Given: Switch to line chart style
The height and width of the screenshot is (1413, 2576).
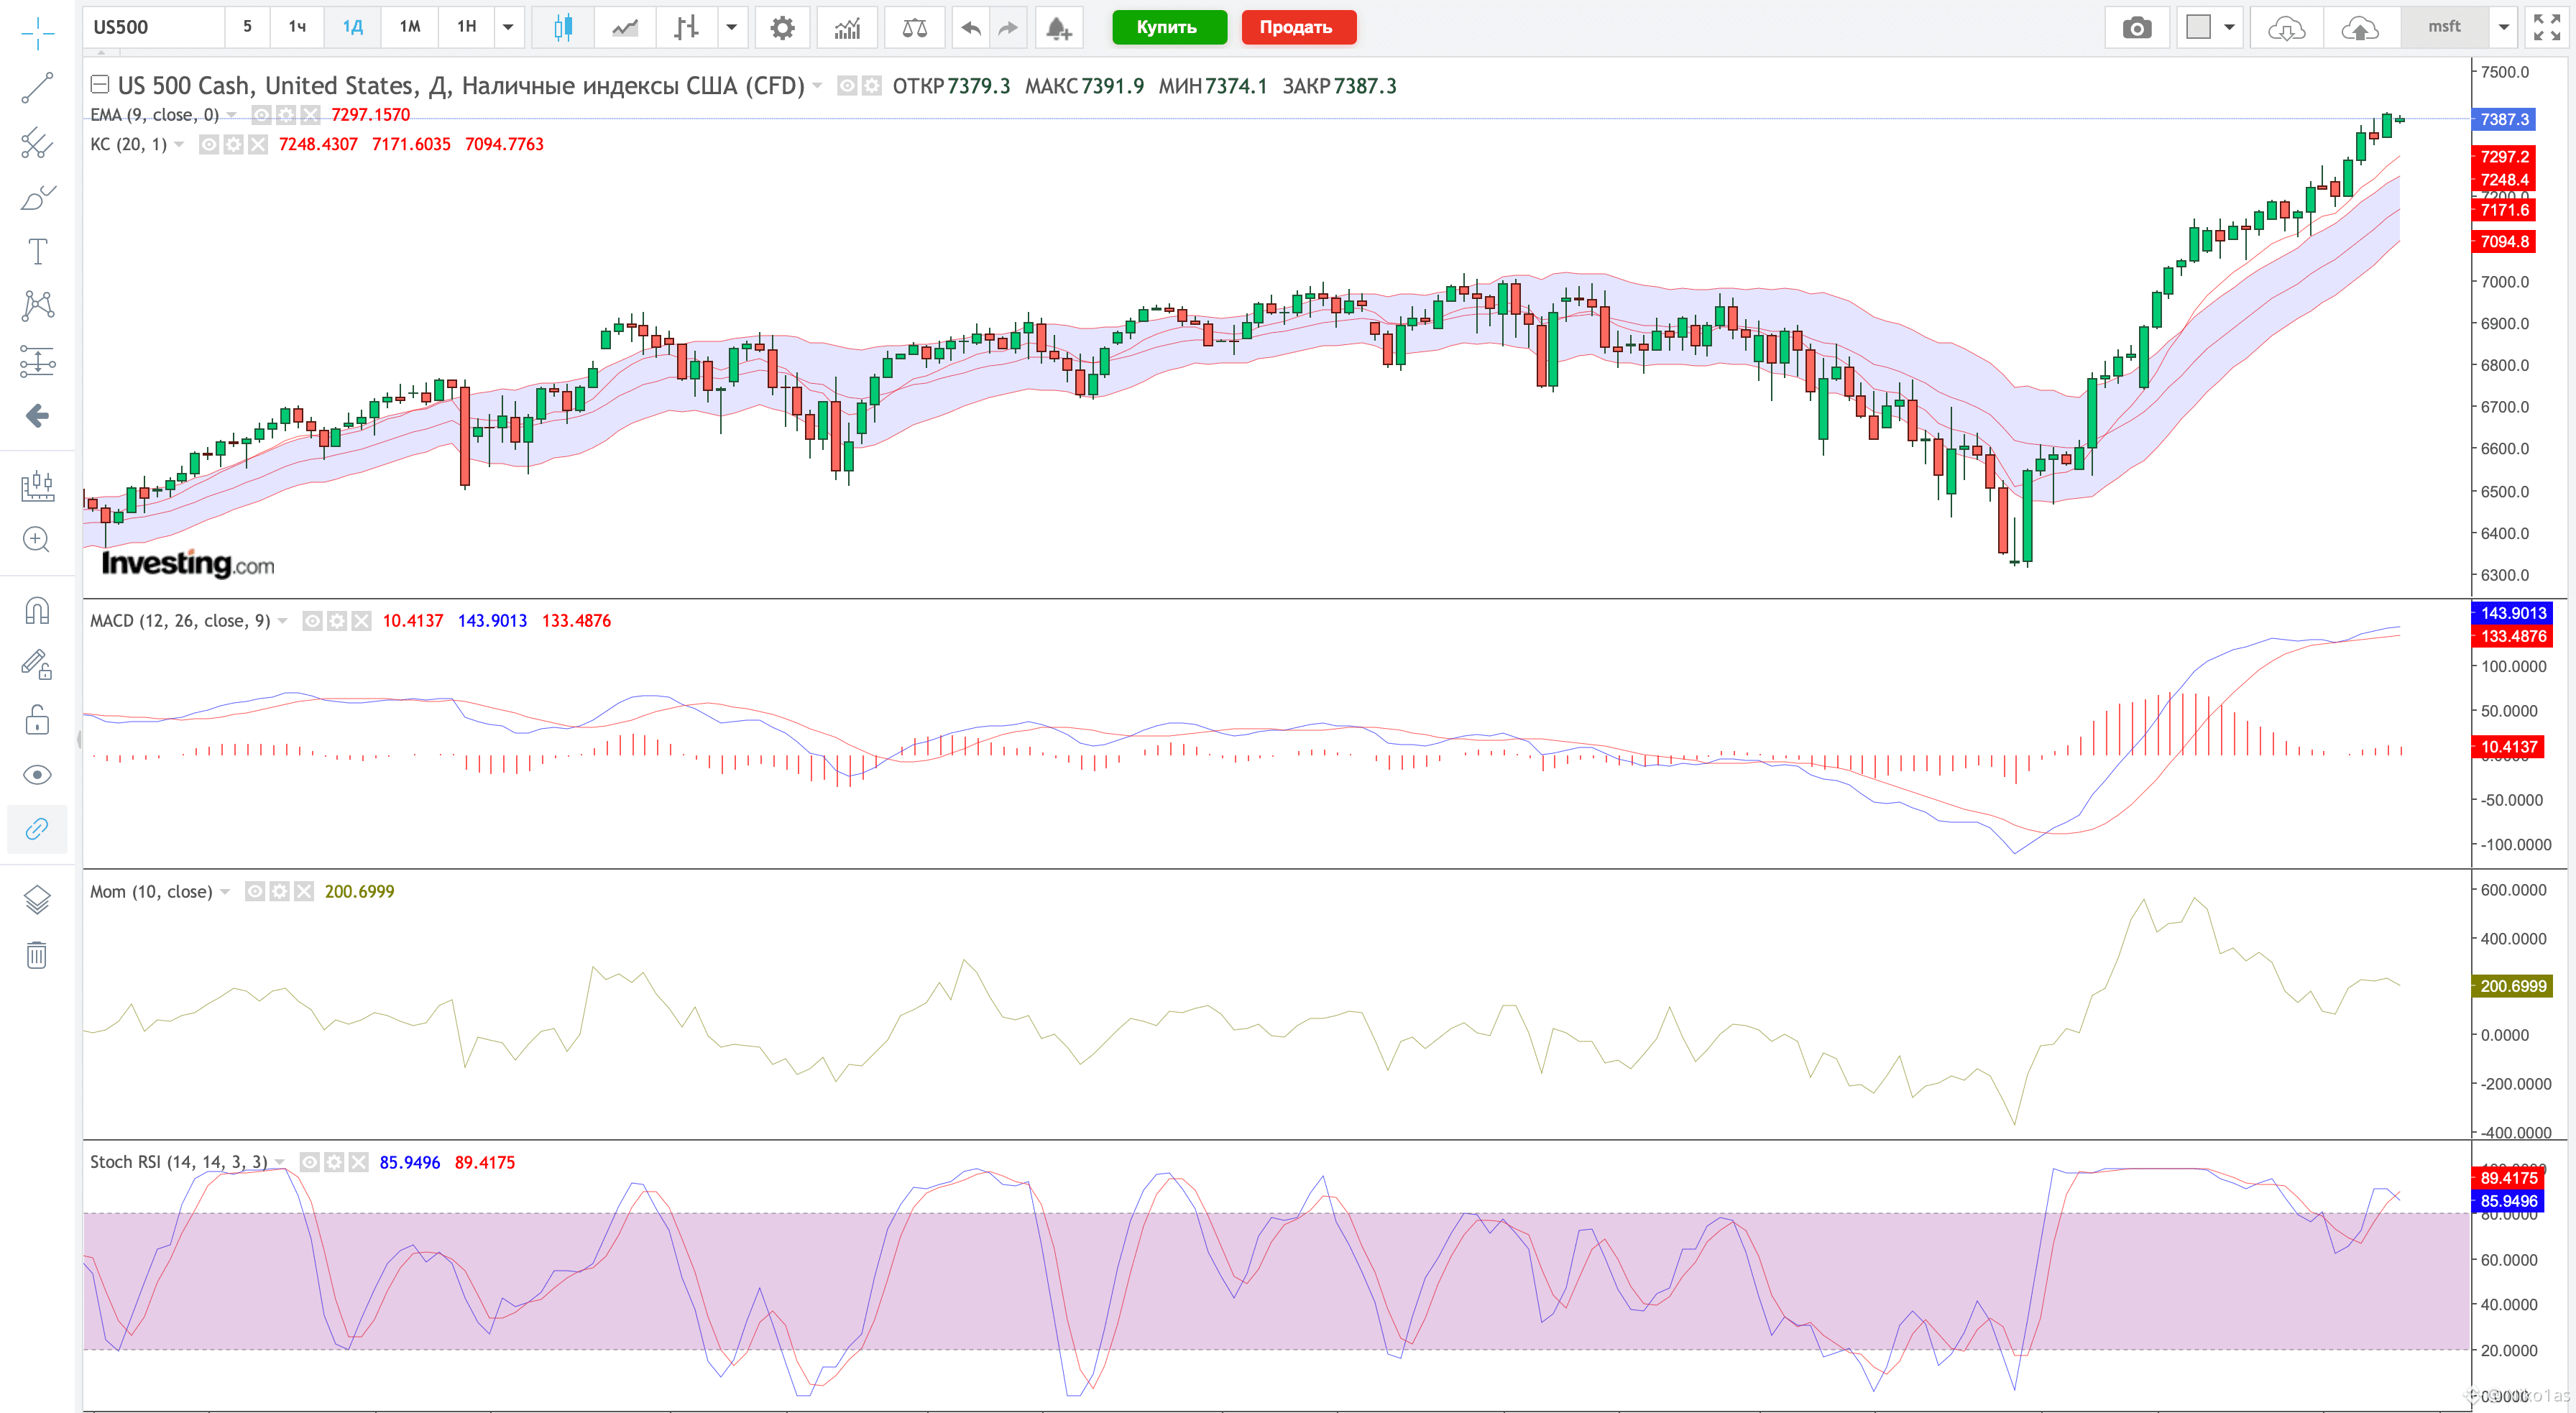Looking at the screenshot, I should (625, 27).
